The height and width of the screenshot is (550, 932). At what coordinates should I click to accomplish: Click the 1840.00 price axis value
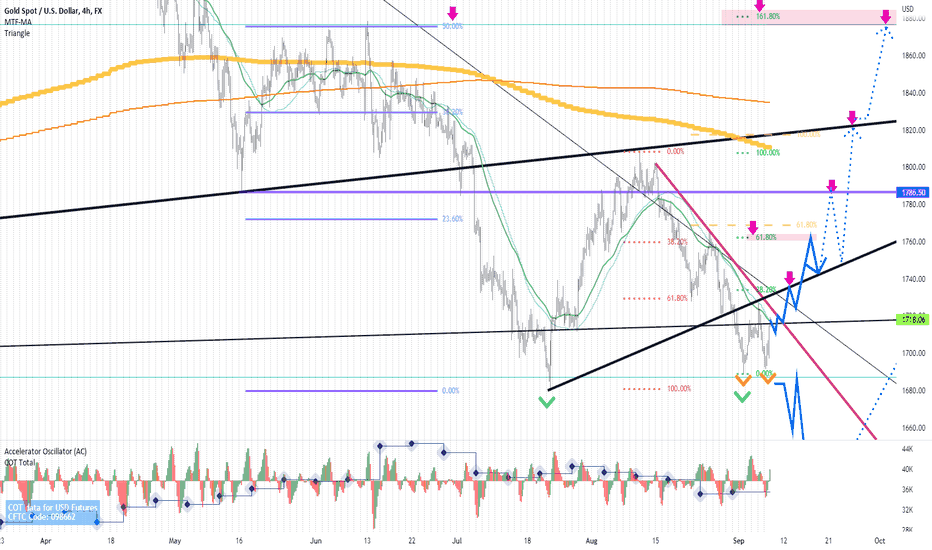pyautogui.click(x=913, y=93)
